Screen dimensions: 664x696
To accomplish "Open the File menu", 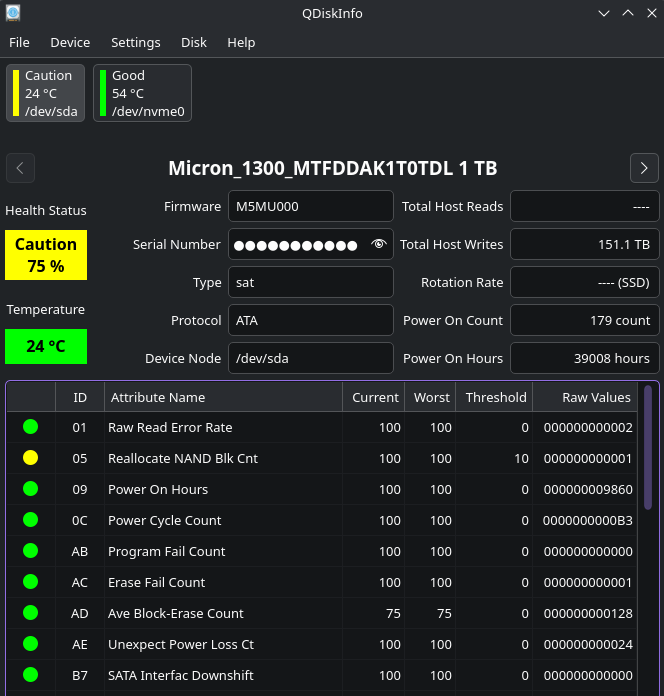I will 19,43.
